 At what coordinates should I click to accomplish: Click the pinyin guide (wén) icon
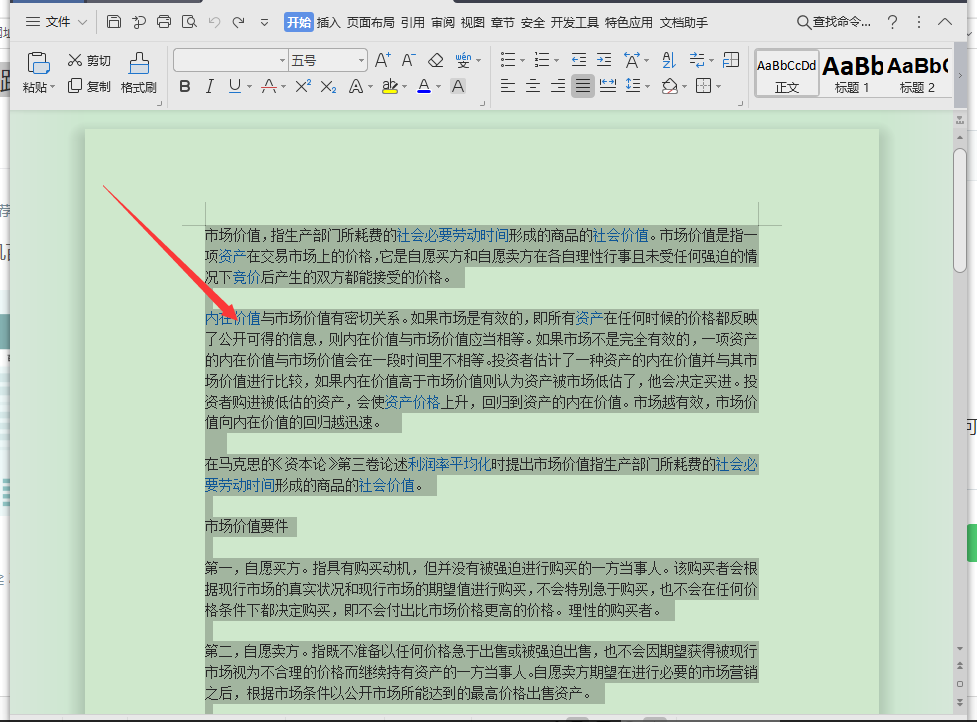[463, 60]
